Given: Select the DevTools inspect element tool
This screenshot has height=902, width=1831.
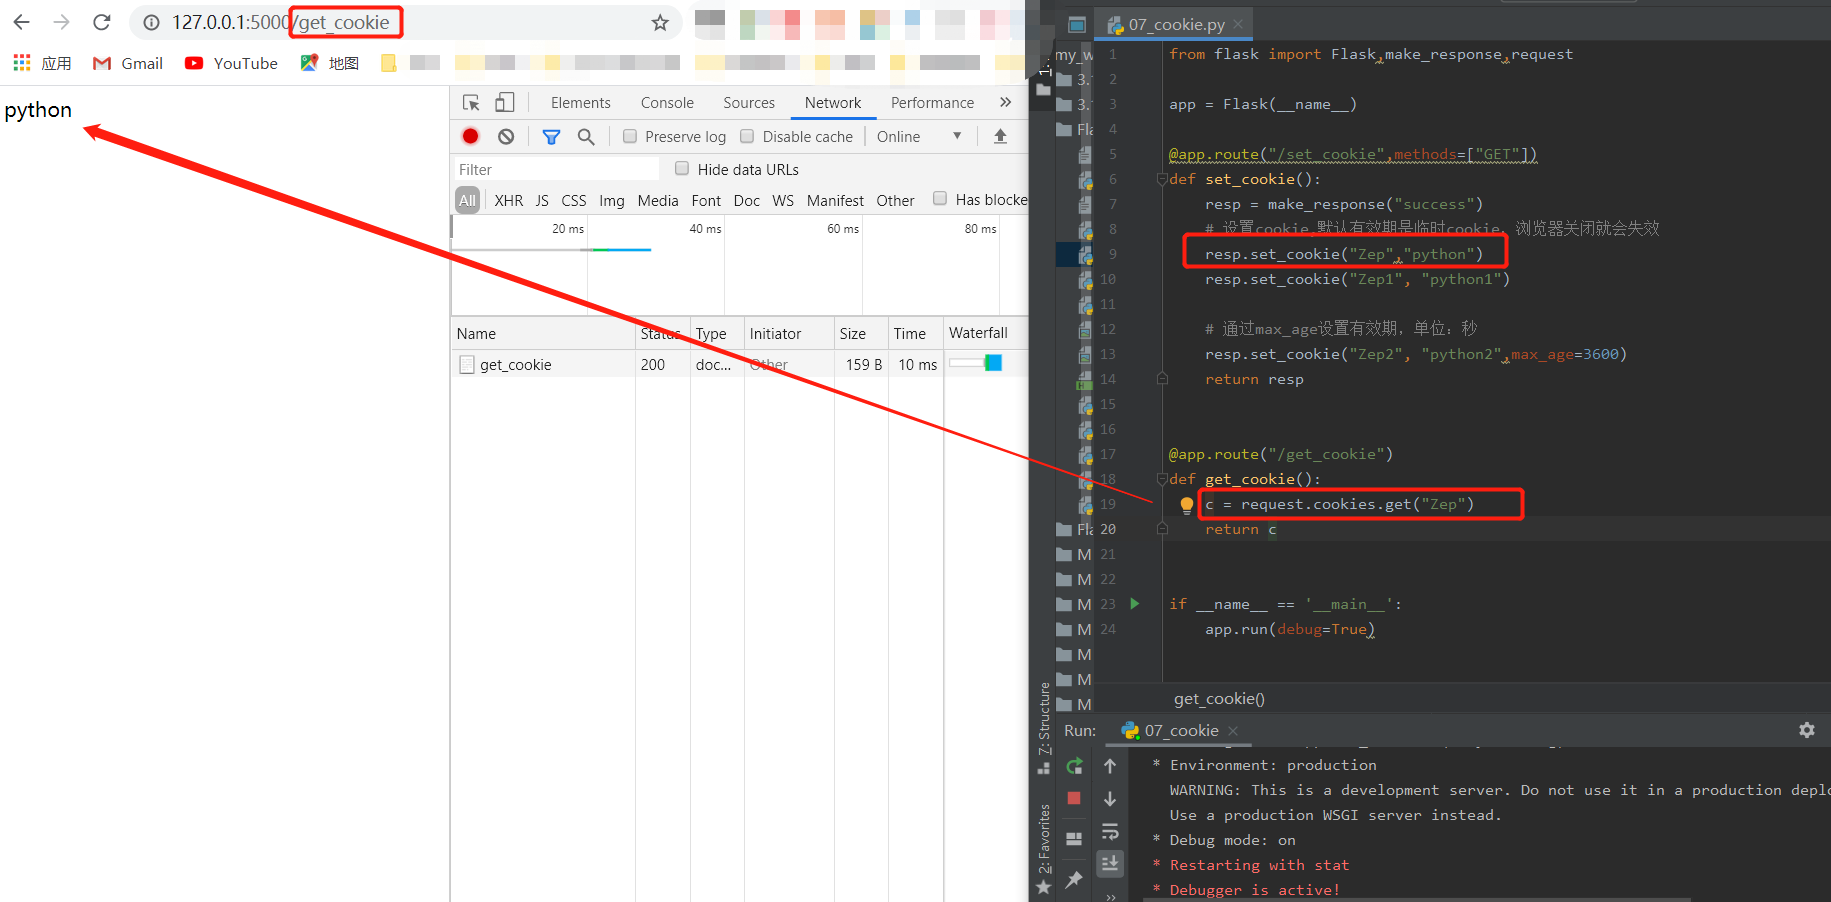Looking at the screenshot, I should (471, 102).
